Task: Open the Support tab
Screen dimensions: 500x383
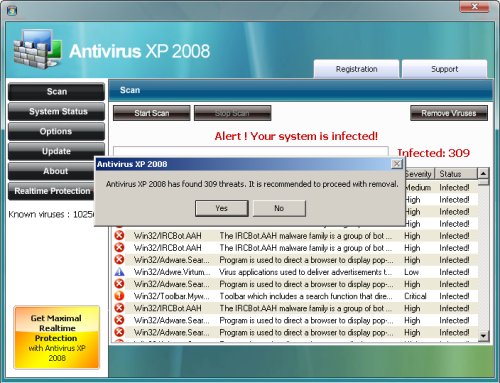Action: [x=444, y=69]
